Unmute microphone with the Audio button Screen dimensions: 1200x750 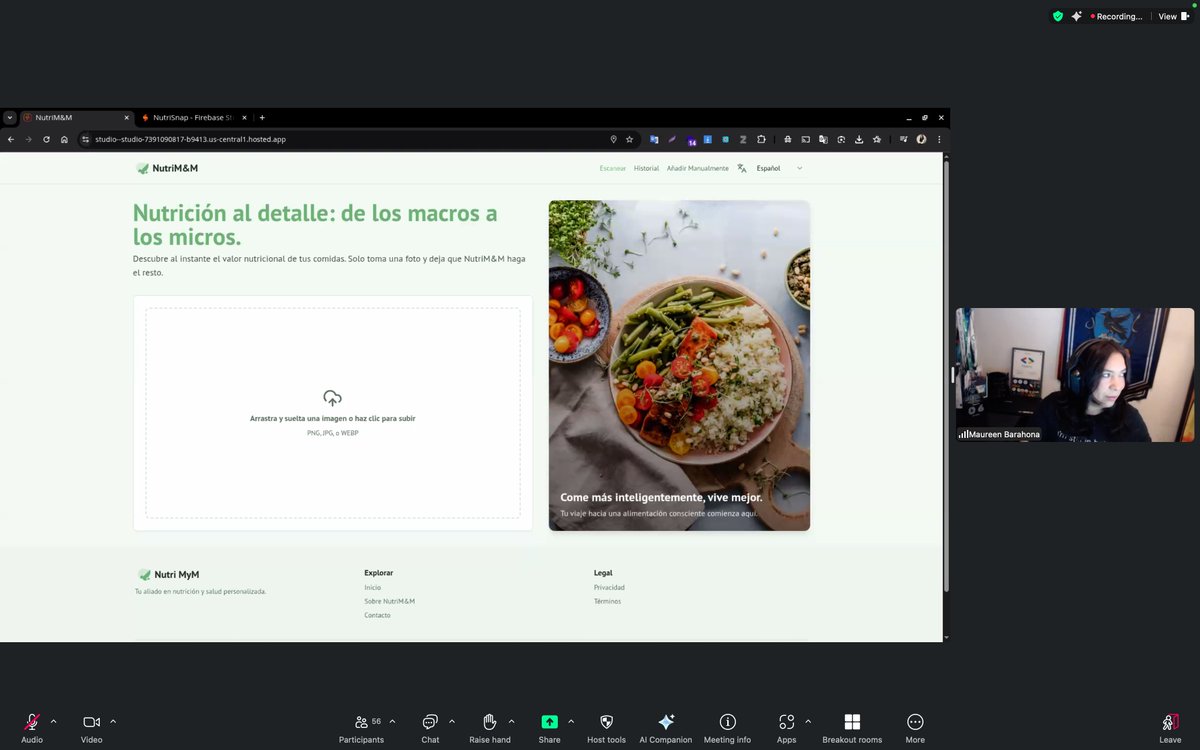coord(32,727)
